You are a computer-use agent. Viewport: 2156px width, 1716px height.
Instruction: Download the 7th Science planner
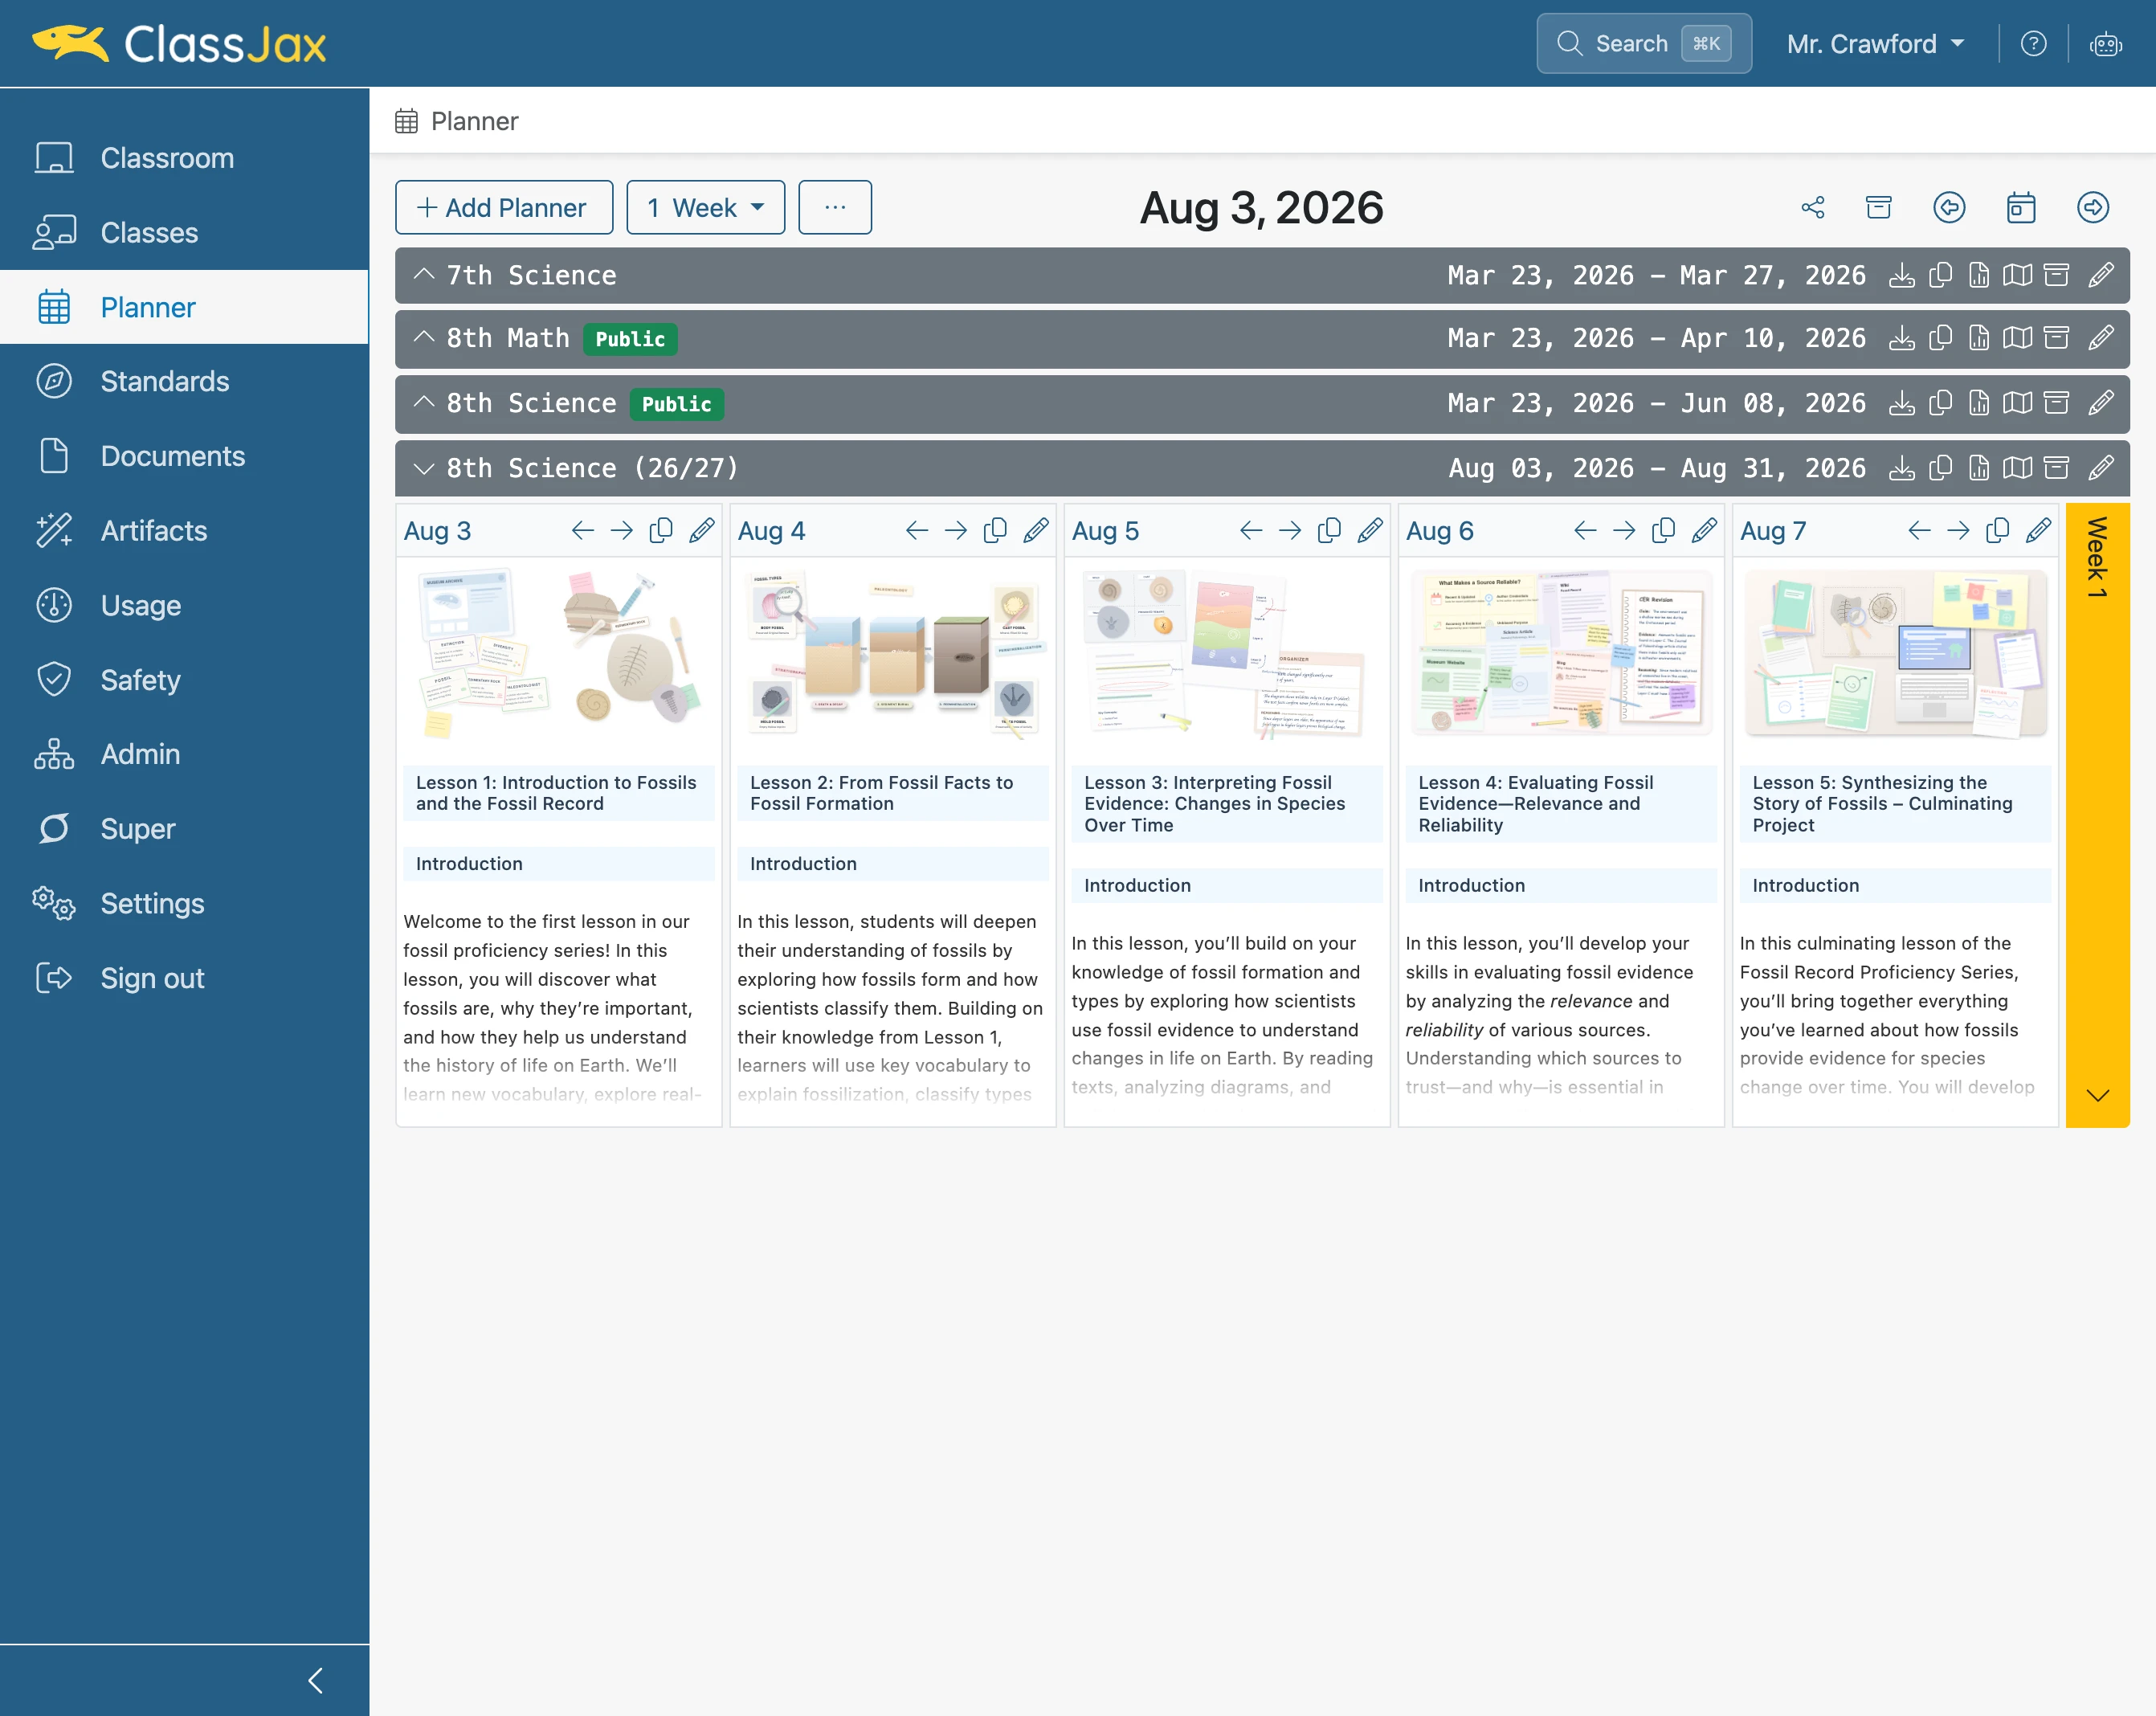click(1902, 275)
